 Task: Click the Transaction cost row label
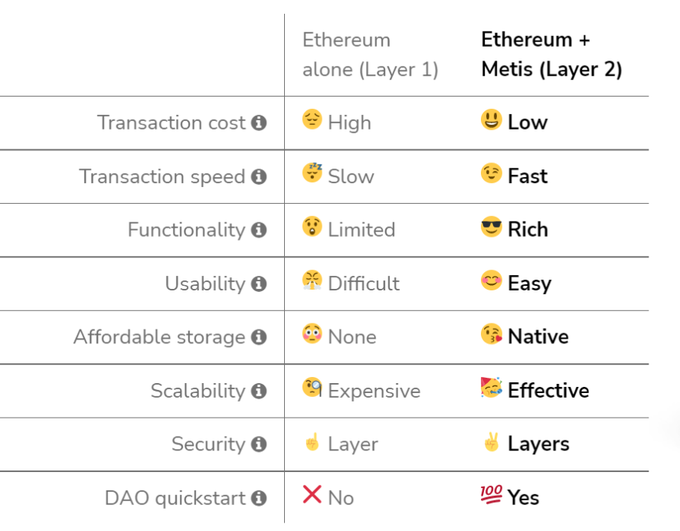tap(171, 123)
